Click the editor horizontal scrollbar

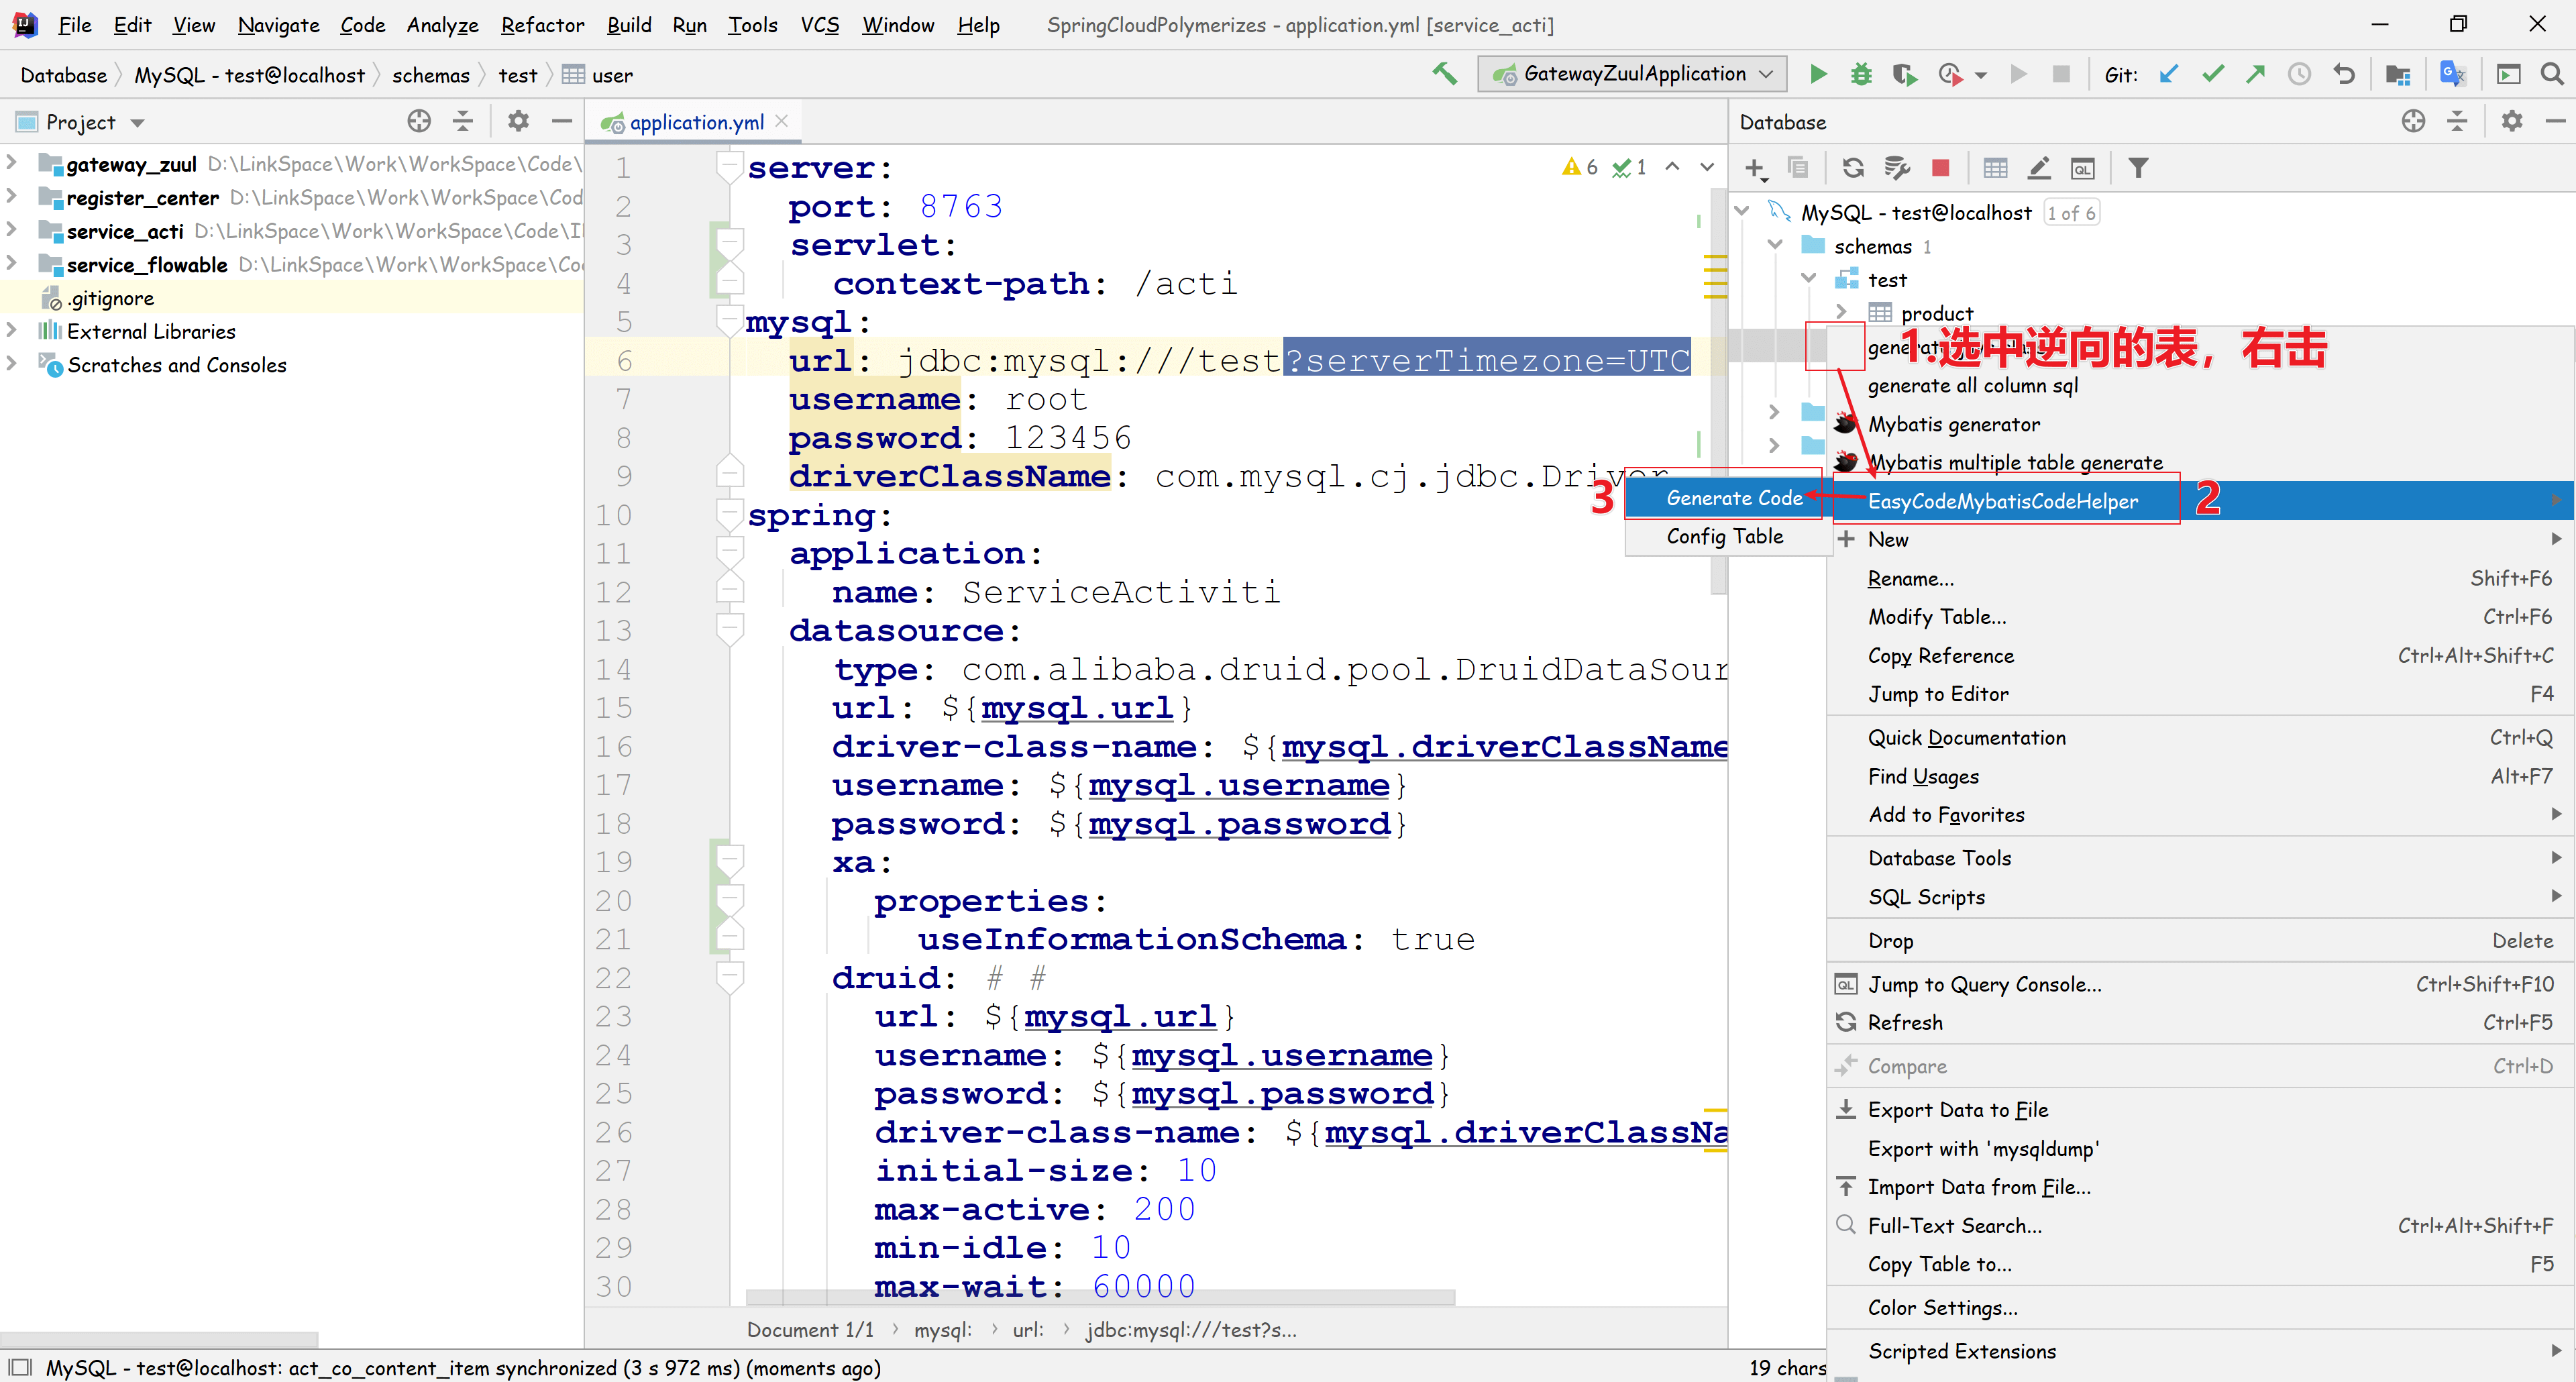pos(1100,1297)
